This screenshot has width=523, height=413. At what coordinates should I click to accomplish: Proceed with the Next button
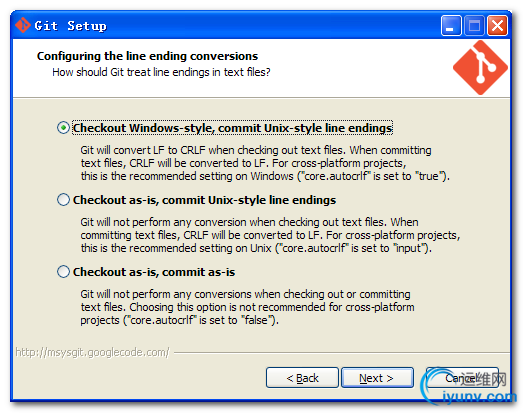pos(377,378)
